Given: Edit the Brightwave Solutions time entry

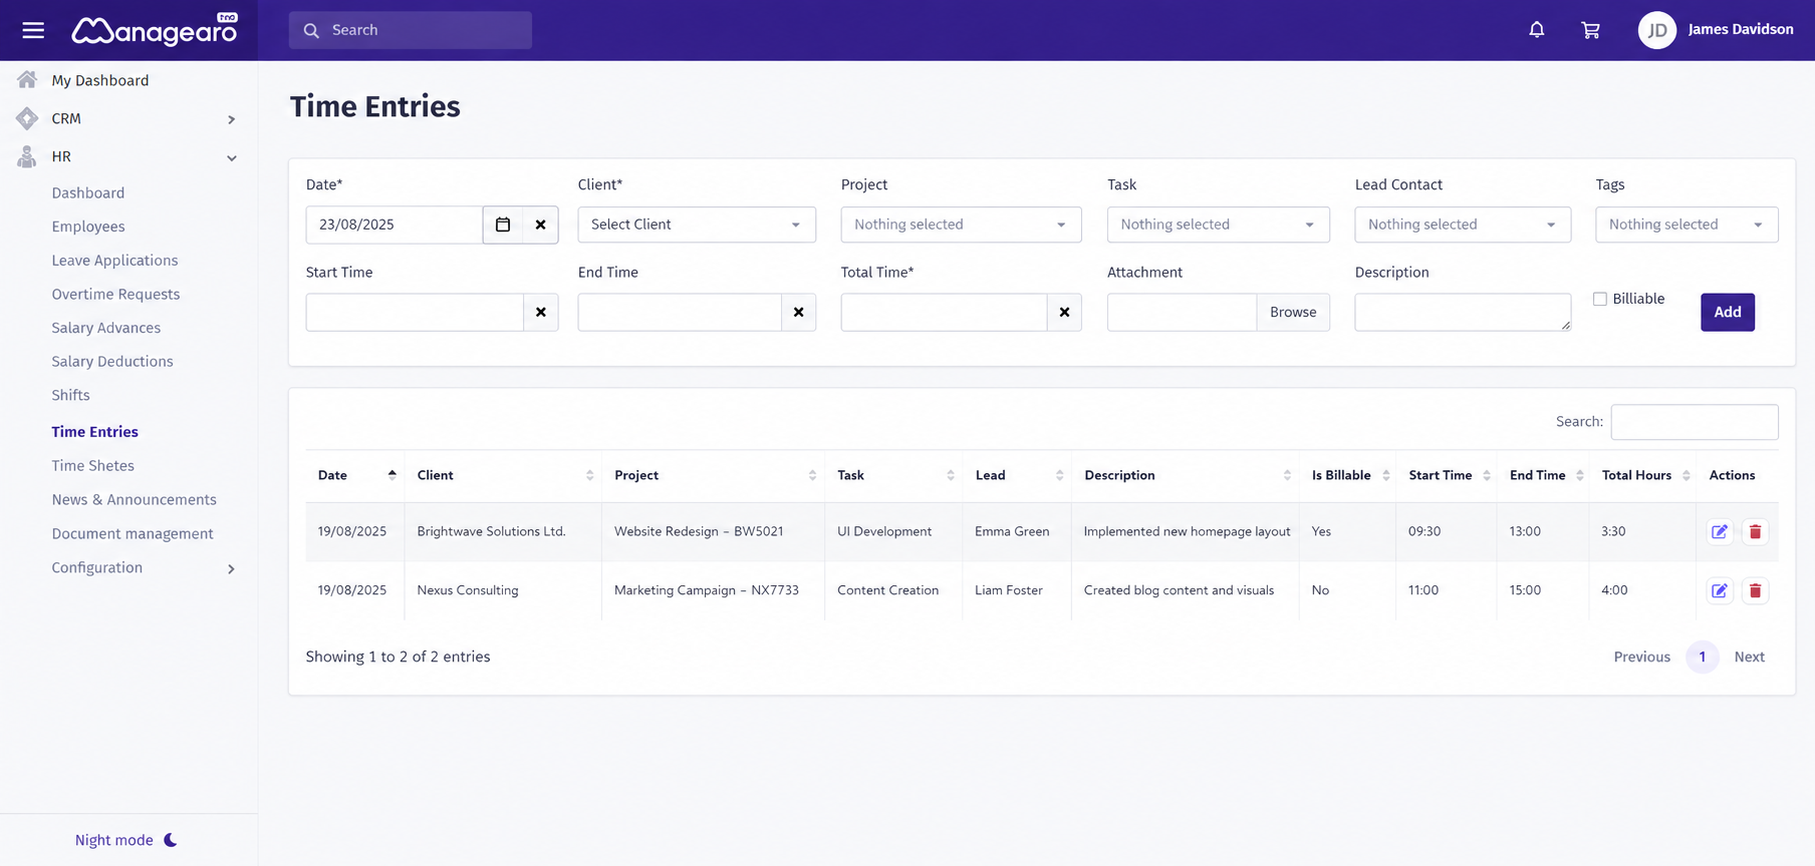Looking at the screenshot, I should click(1719, 532).
